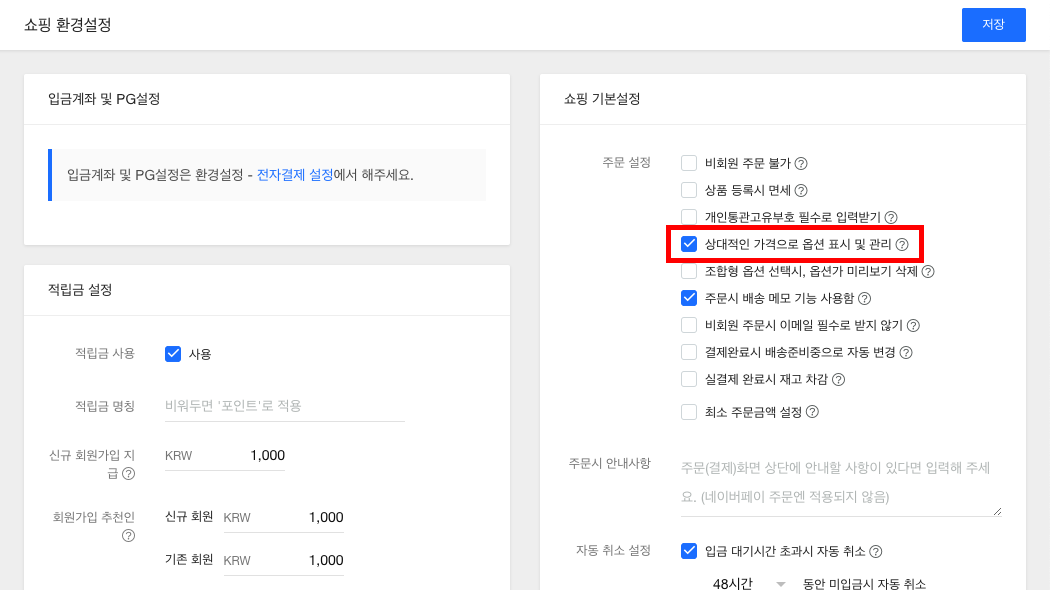
Task: Save settings with 저장 button
Action: 993,25
